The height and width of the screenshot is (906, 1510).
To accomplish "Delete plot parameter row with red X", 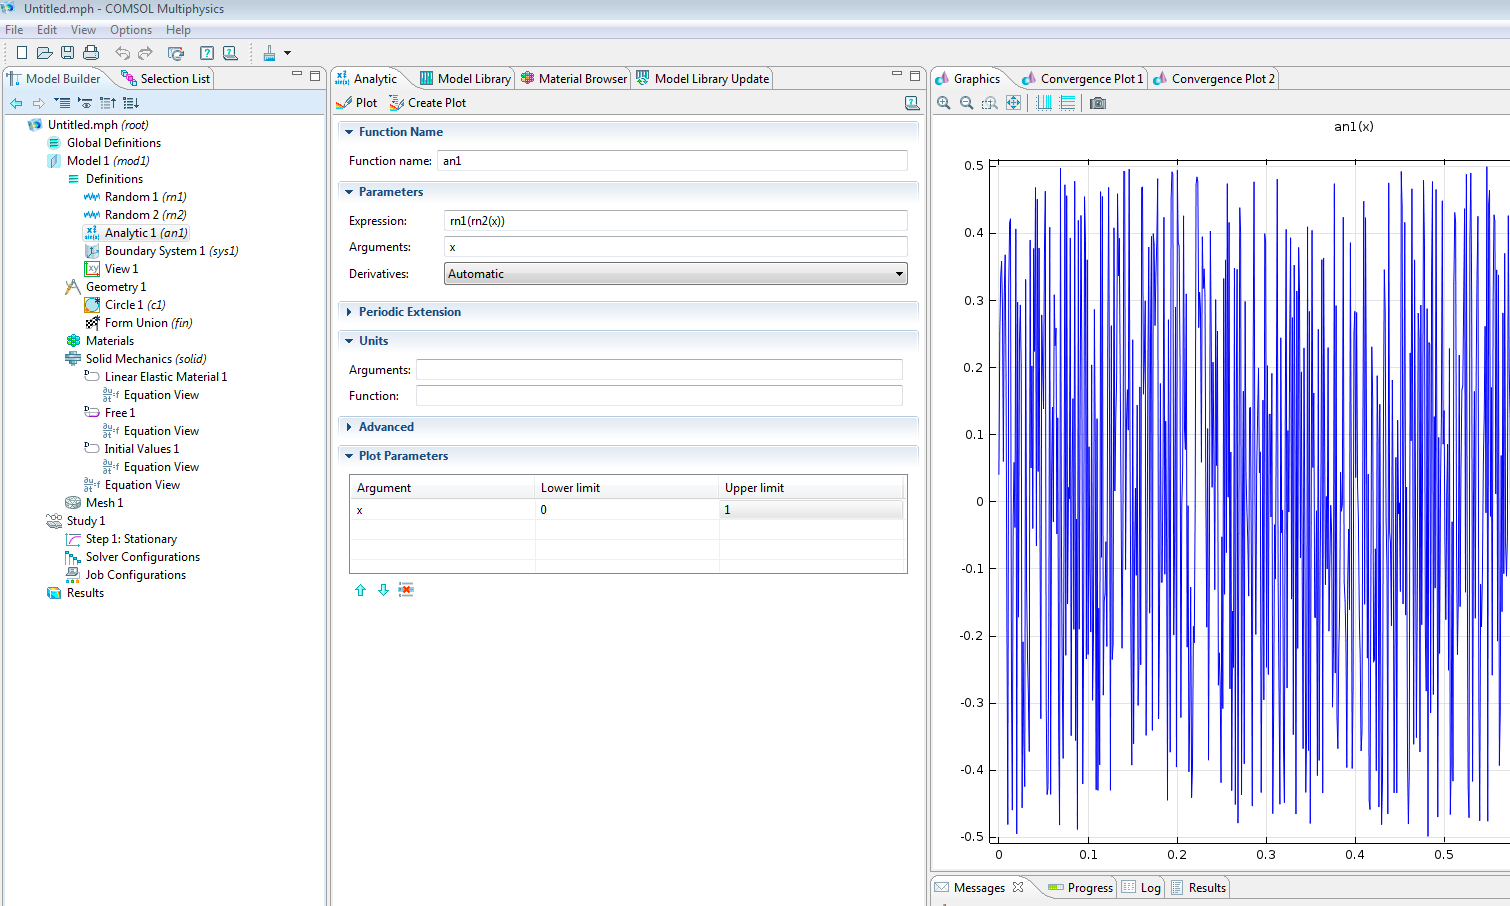I will pyautogui.click(x=405, y=590).
